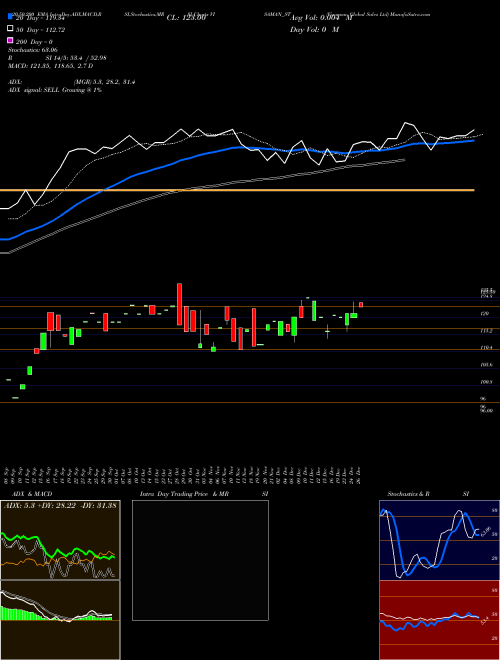Click the 'SI 14/3: 53.4 / 52.98' reading

pyautogui.click(x=74, y=58)
